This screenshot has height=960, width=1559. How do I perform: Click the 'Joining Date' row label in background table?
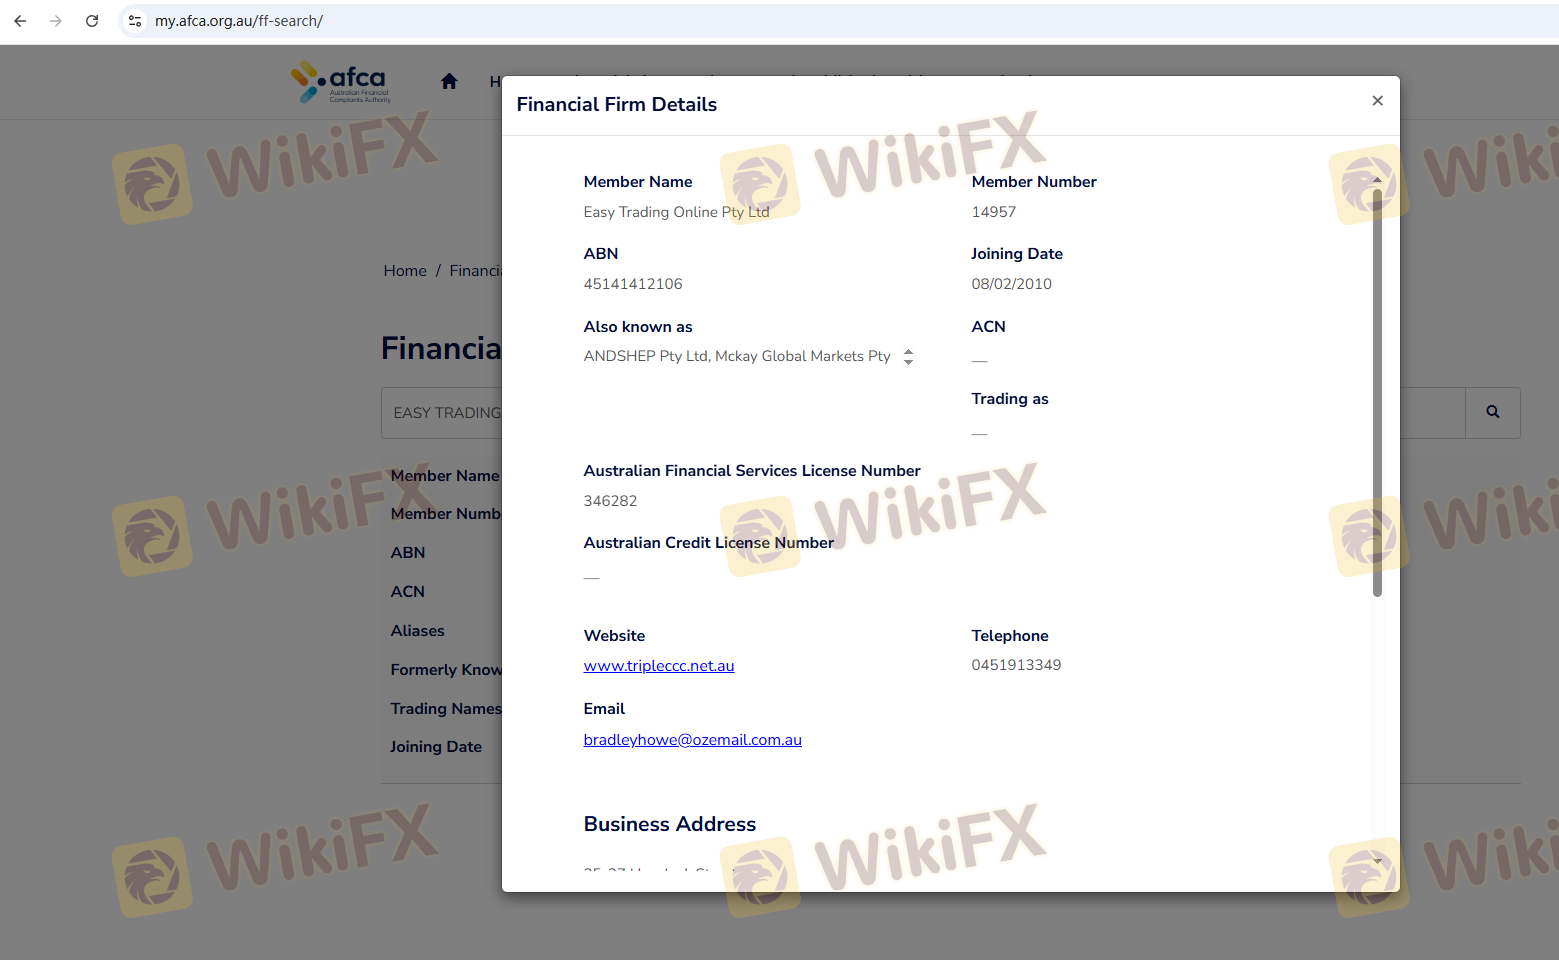pos(436,747)
